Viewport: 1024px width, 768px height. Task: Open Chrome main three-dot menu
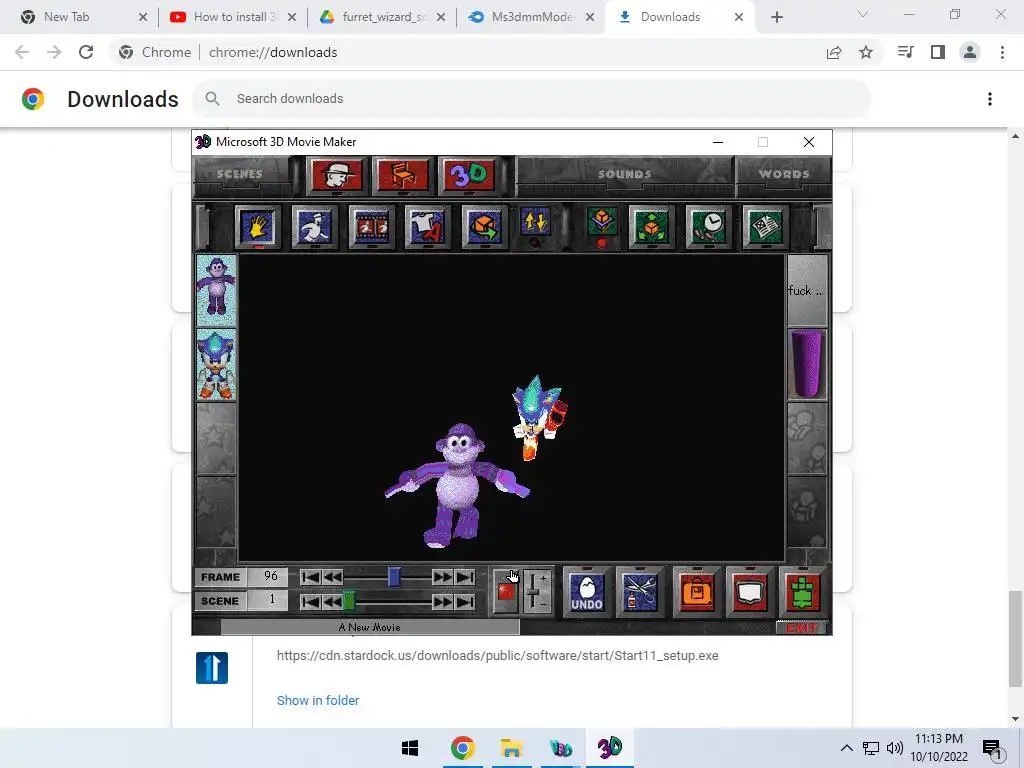pyautogui.click(x=1002, y=52)
